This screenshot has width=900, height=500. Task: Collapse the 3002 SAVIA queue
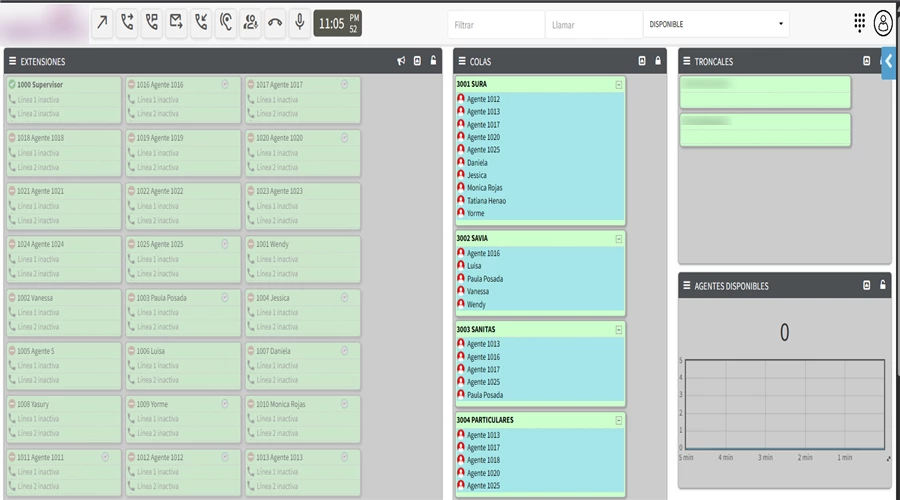tap(619, 239)
